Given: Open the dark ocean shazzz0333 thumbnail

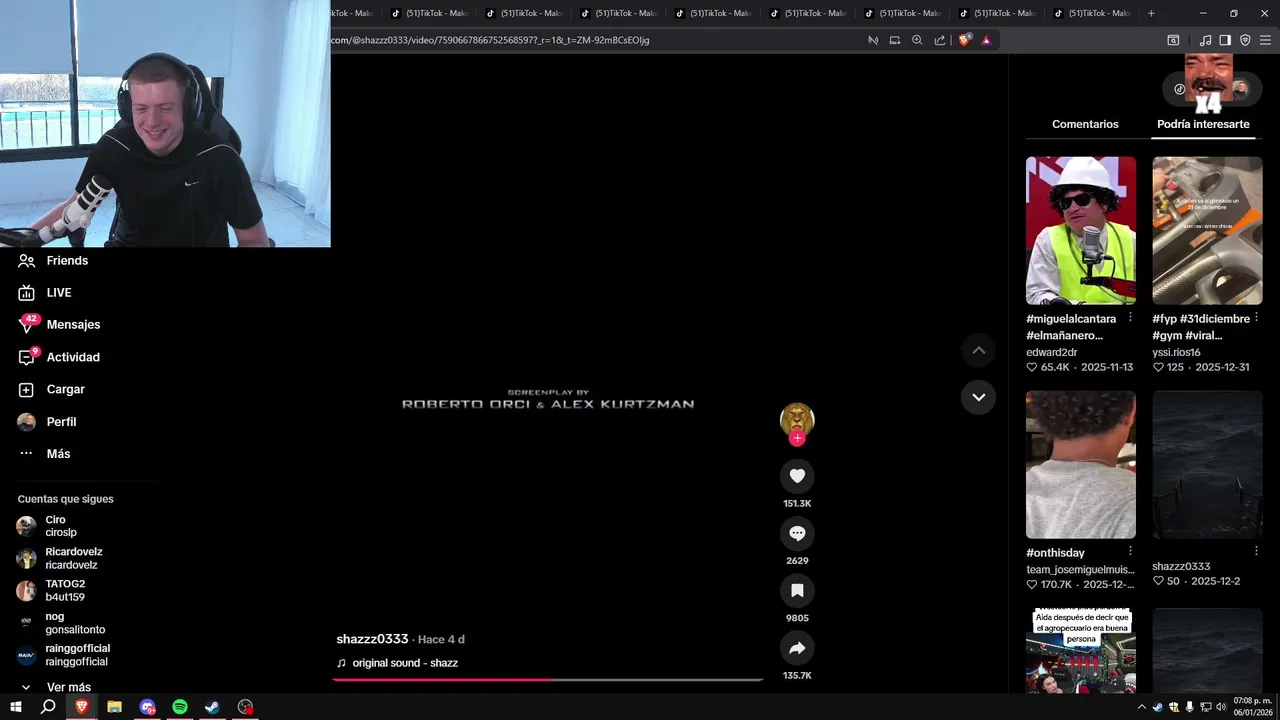Looking at the screenshot, I should (x=1207, y=465).
